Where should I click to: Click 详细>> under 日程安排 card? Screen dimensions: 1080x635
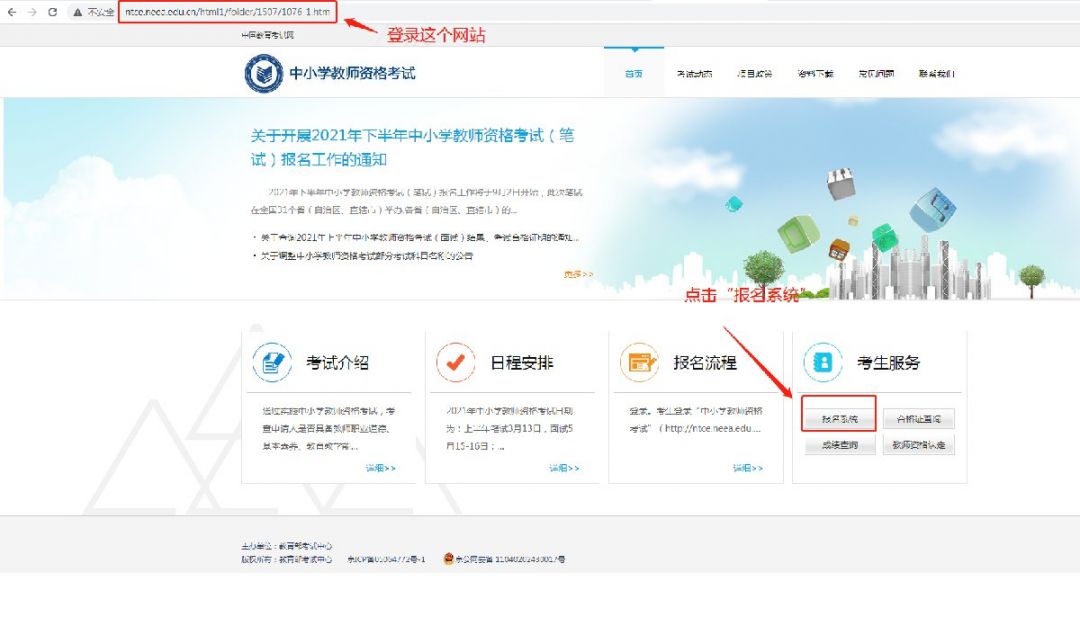pos(564,468)
